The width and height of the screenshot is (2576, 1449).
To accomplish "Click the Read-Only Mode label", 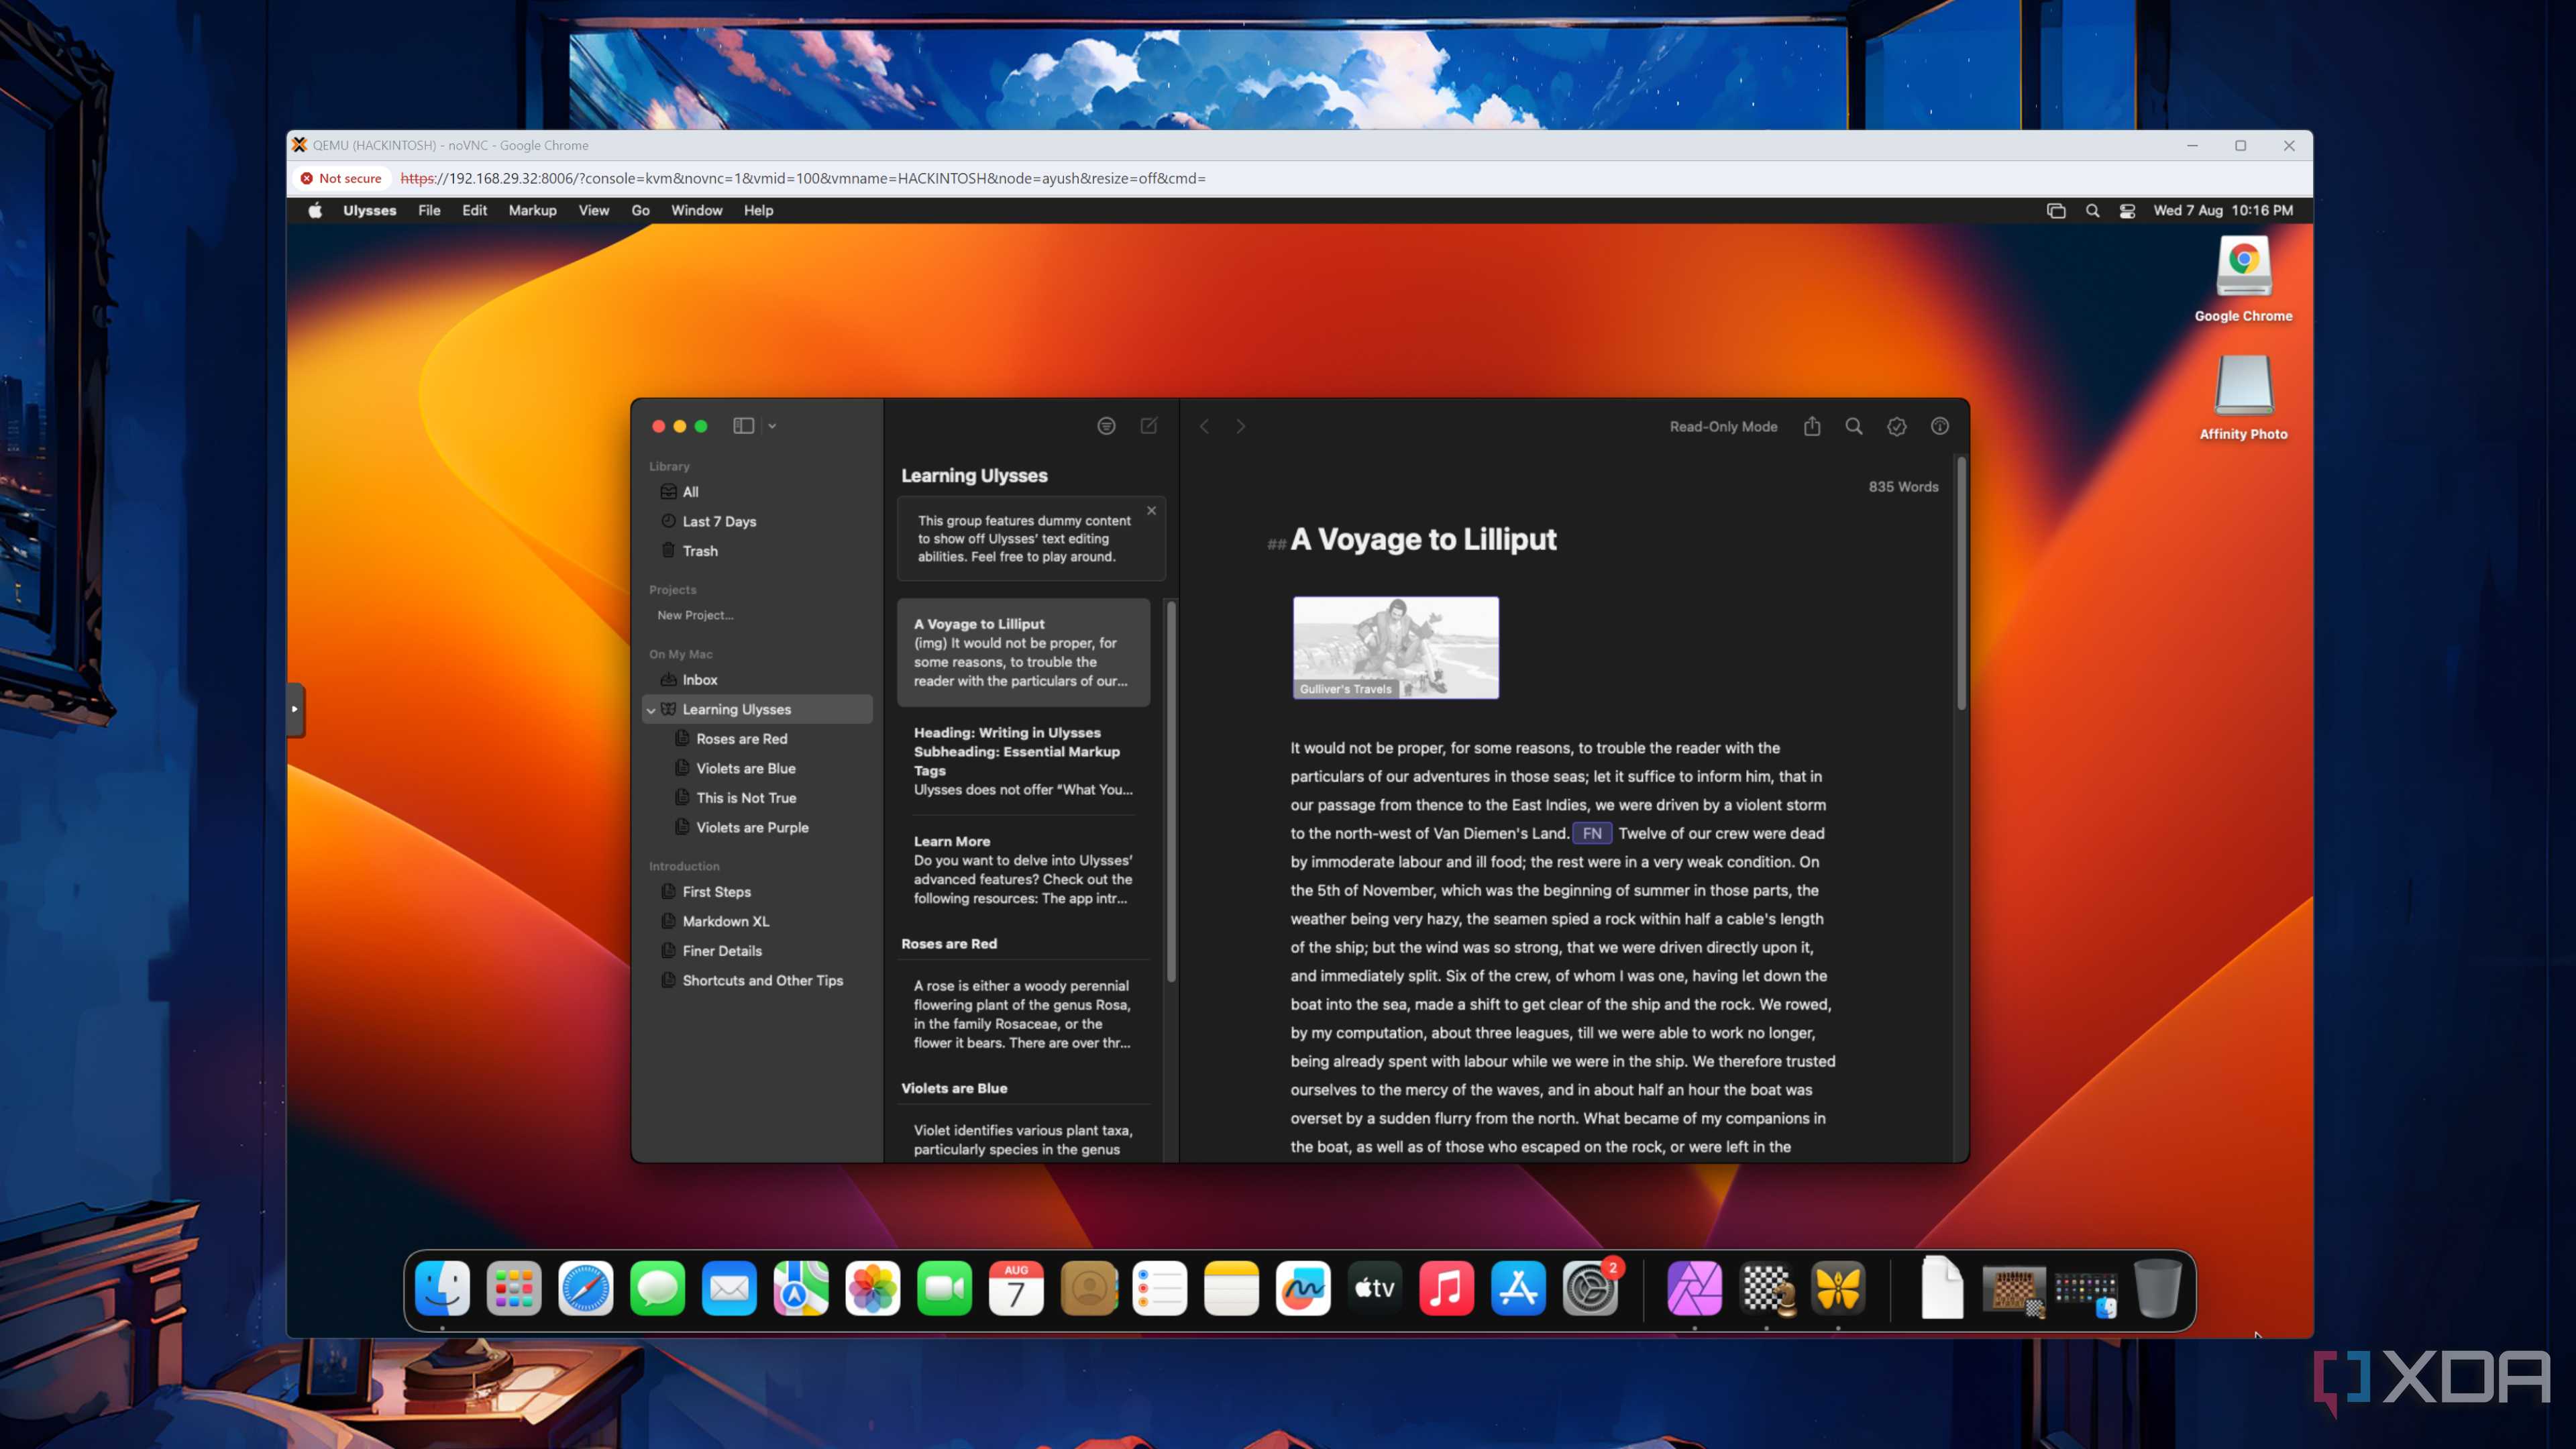I will pyautogui.click(x=1723, y=426).
